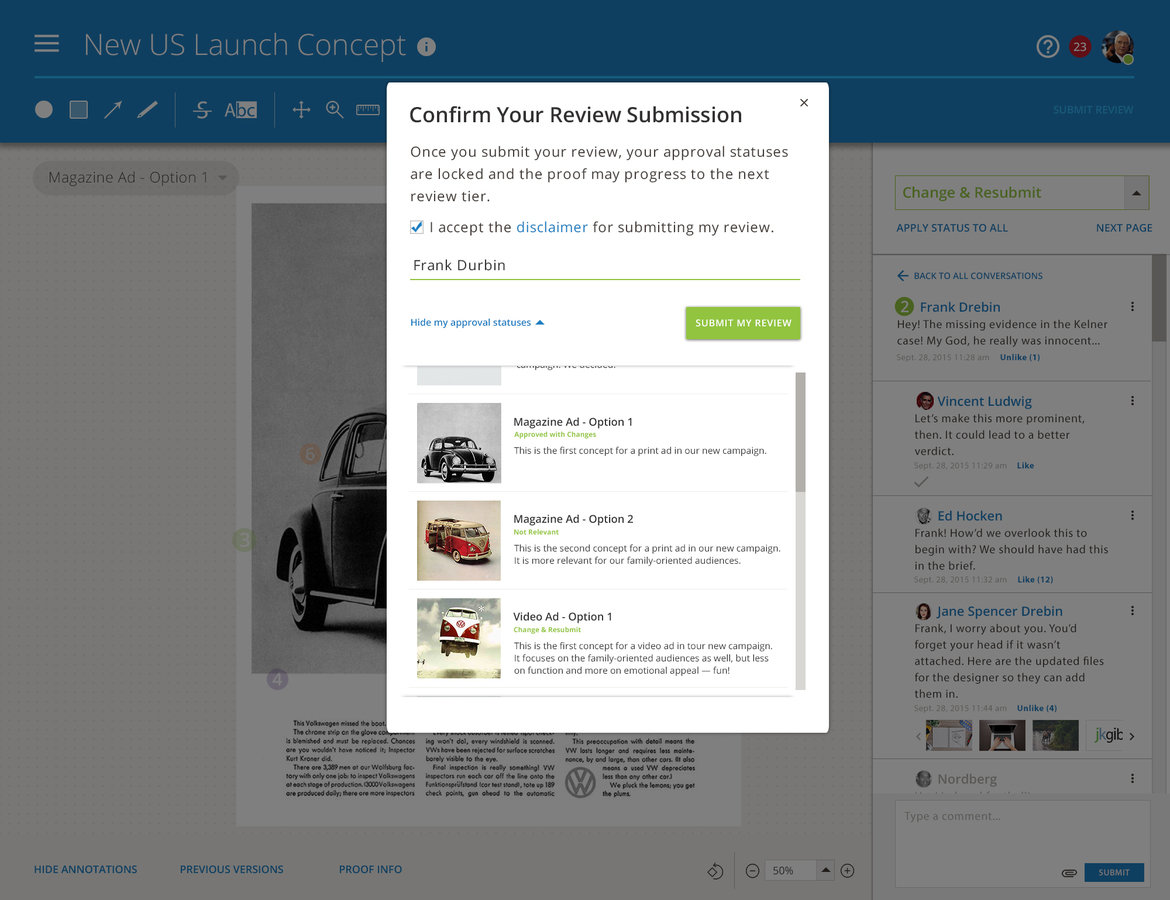Open options menu for Ed Hocken comment
The height and width of the screenshot is (900, 1170).
point(1132,516)
